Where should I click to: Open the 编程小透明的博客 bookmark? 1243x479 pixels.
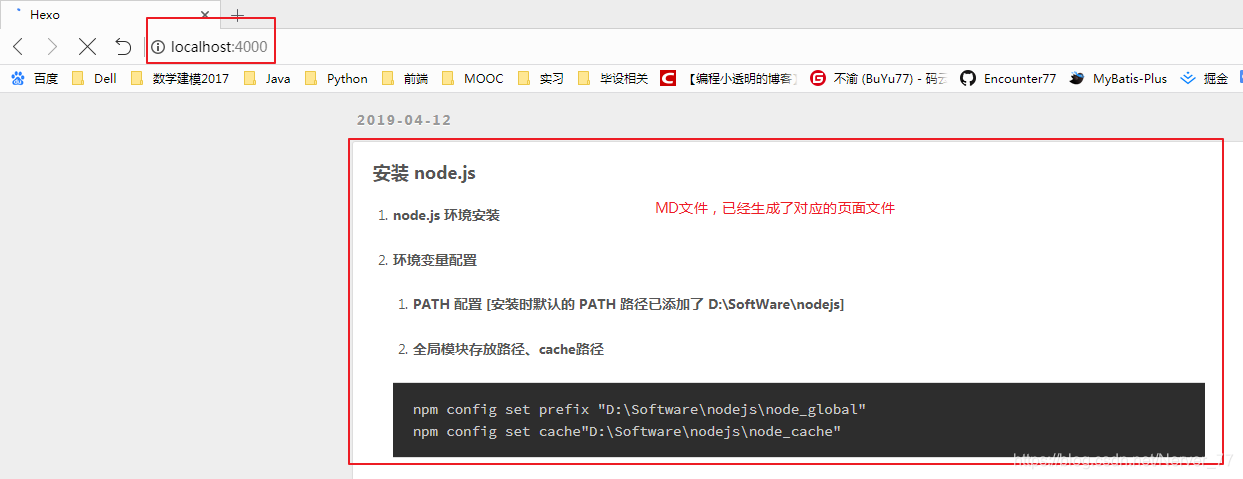[729, 79]
